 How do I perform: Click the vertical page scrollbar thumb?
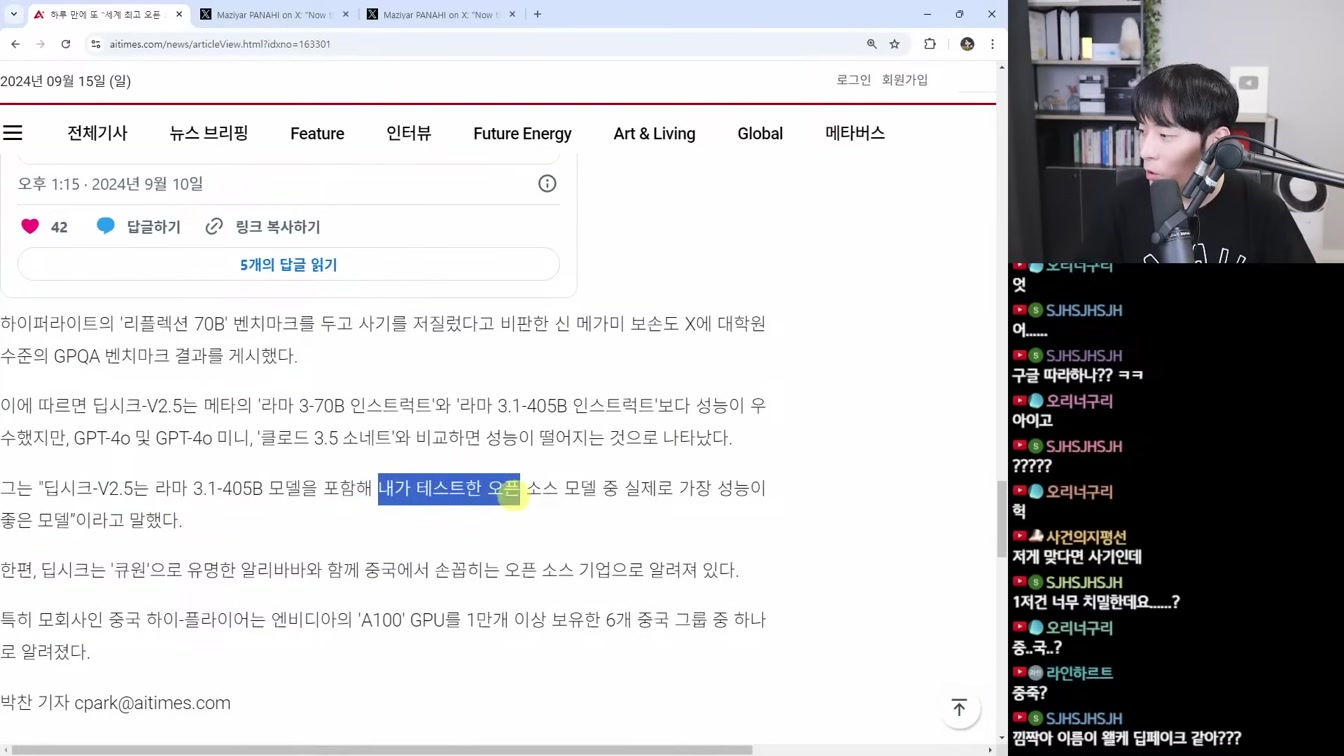[1002, 519]
